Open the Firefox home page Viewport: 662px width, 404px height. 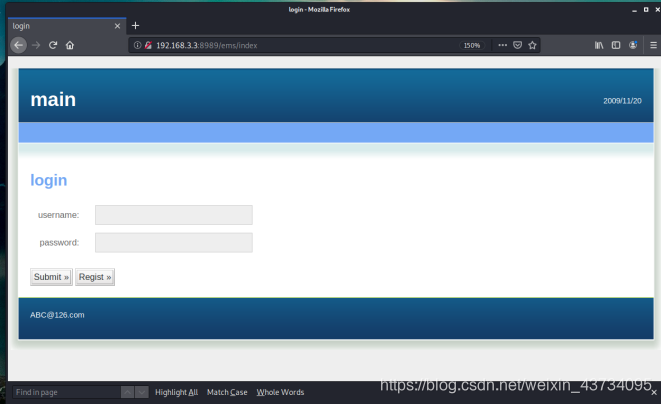click(x=70, y=45)
